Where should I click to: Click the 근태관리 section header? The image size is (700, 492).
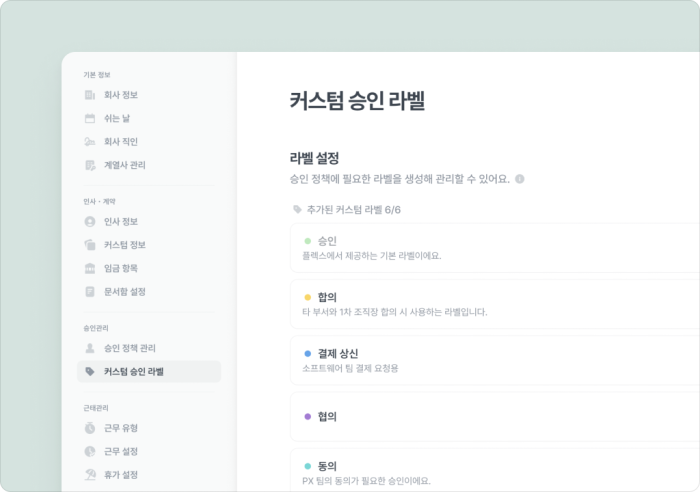click(x=96, y=408)
